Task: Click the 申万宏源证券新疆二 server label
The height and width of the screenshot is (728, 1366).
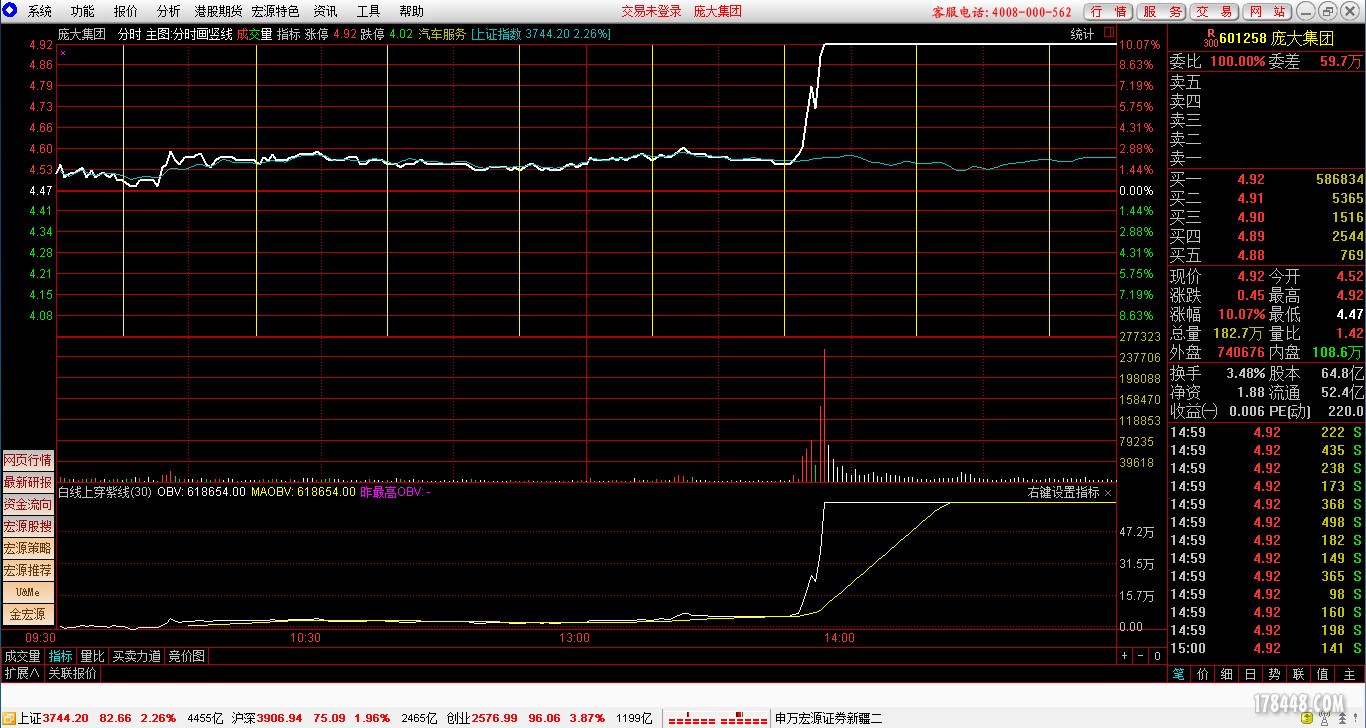Action: coord(828,718)
